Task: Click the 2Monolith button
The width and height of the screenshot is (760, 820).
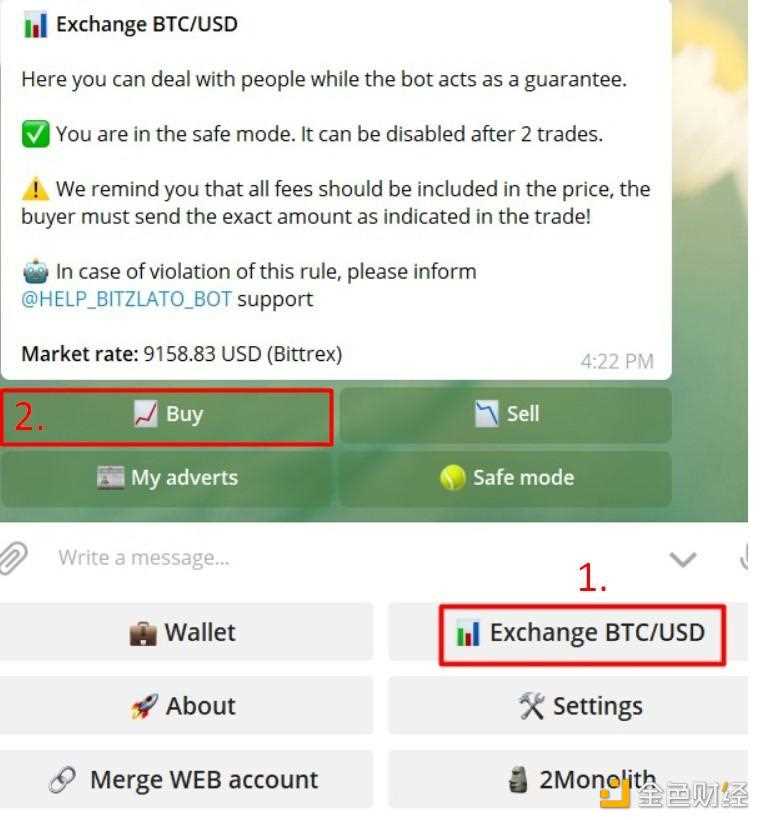Action: pos(568,779)
